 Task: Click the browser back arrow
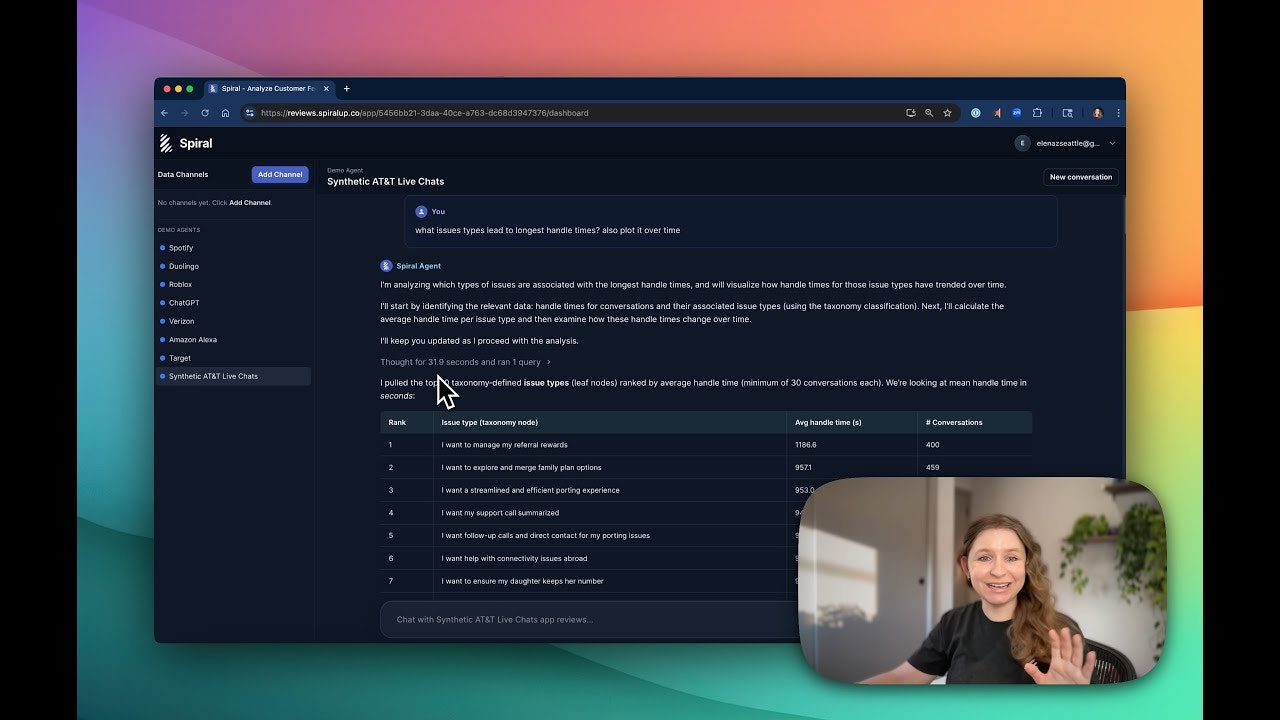point(165,113)
